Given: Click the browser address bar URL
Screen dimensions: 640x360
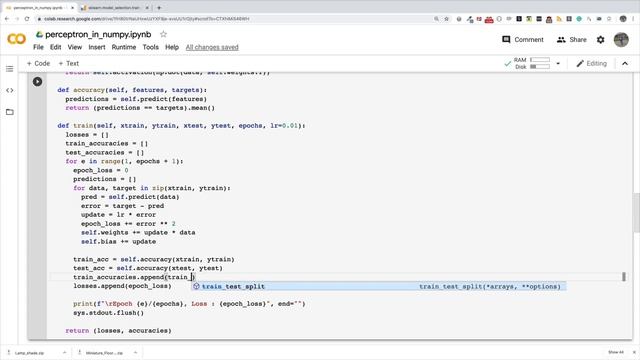Looking at the screenshot, I should click(147, 19).
